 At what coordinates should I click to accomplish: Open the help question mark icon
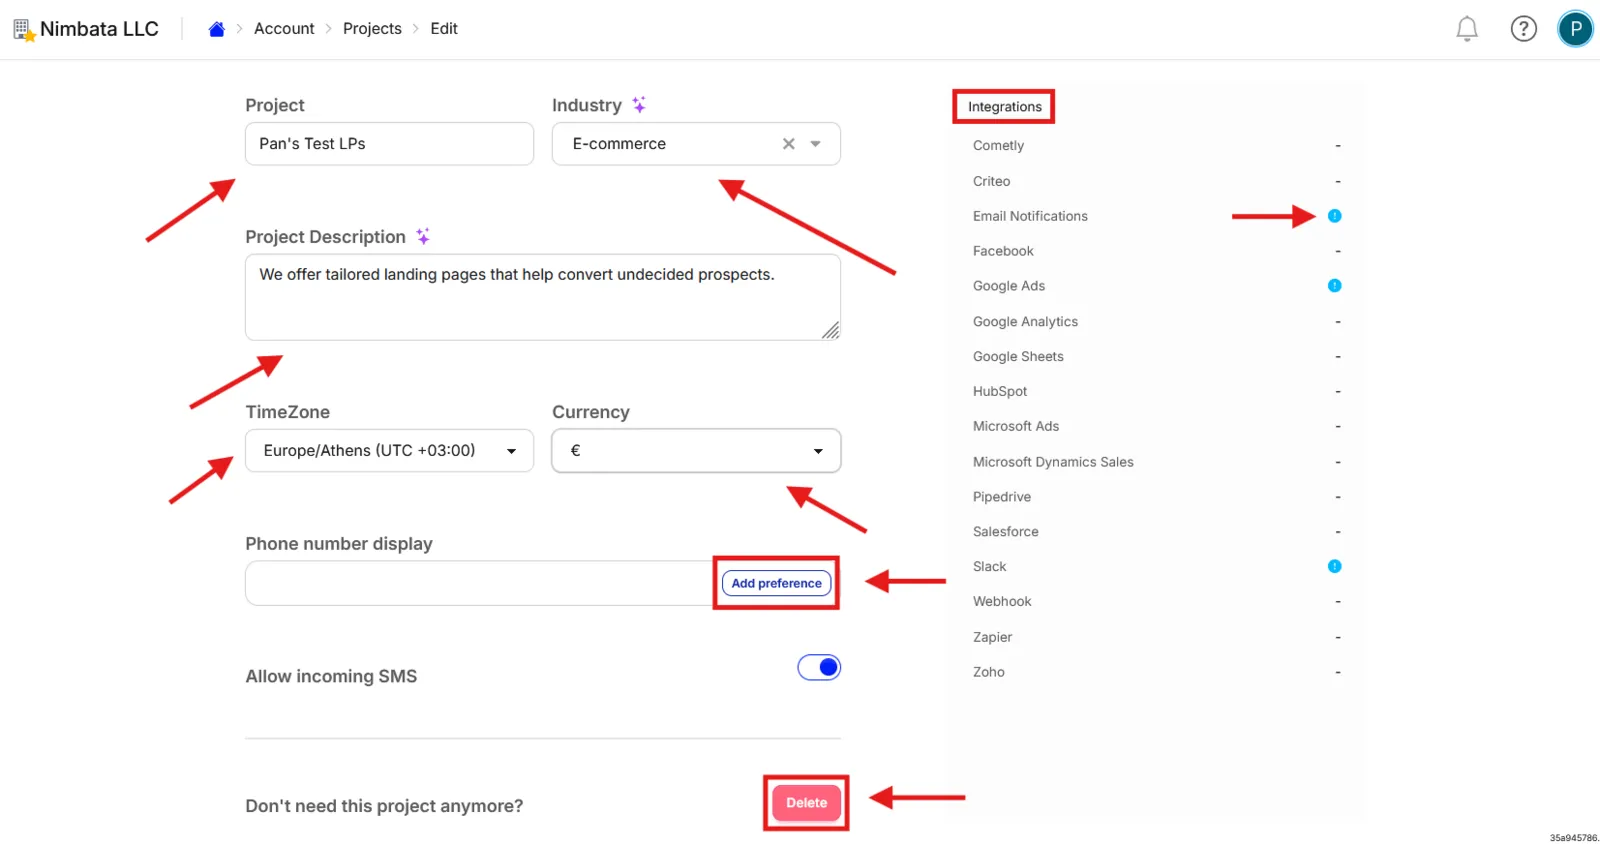1523,29
